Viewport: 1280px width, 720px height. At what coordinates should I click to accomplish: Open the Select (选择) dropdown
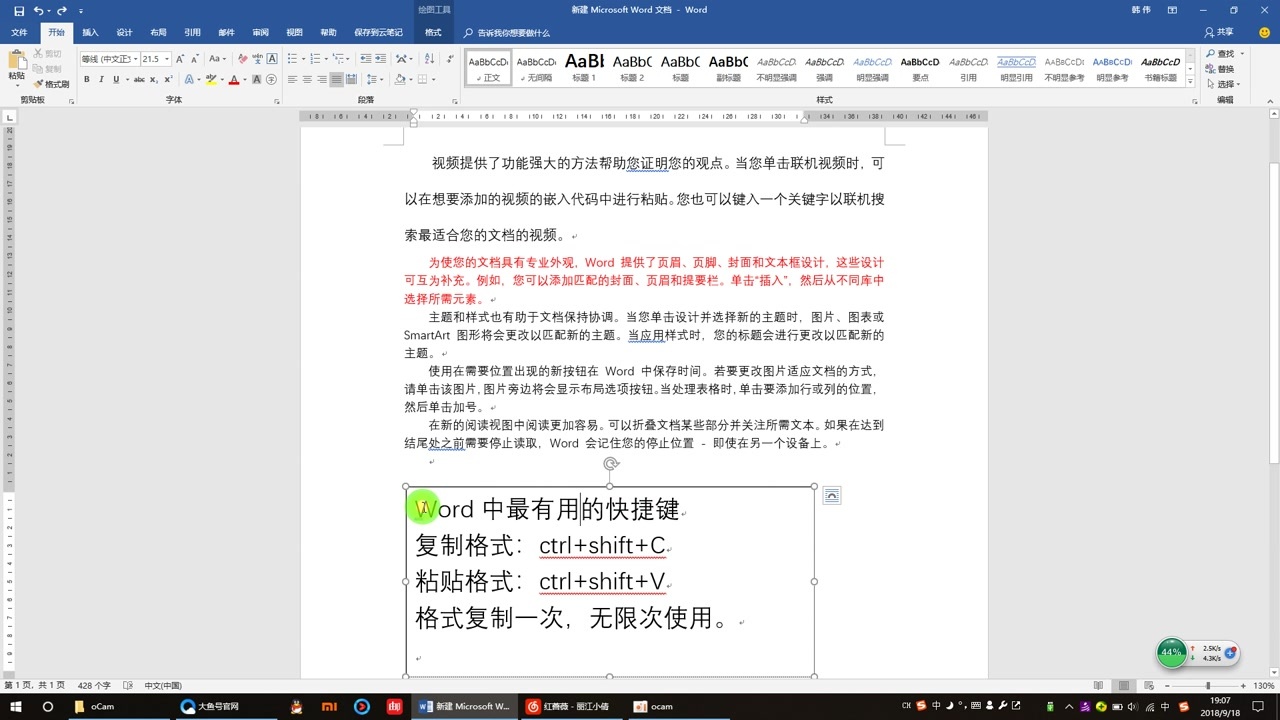(1222, 84)
